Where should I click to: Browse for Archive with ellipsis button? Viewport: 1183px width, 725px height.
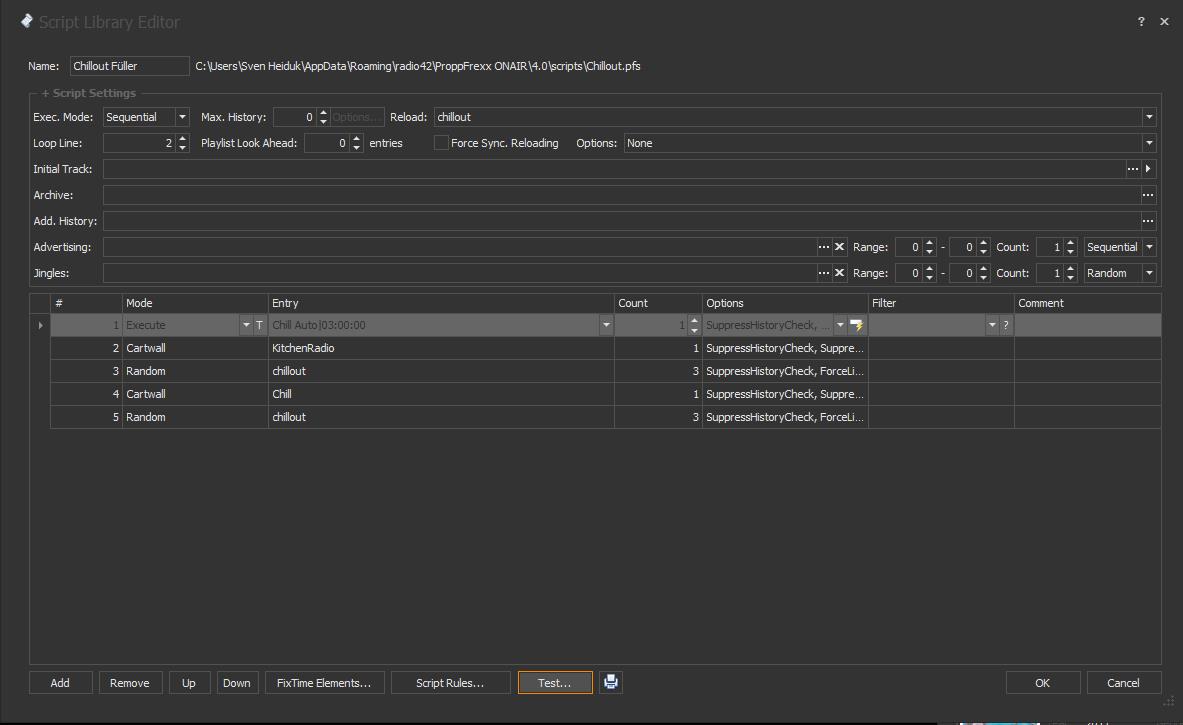tap(1148, 195)
